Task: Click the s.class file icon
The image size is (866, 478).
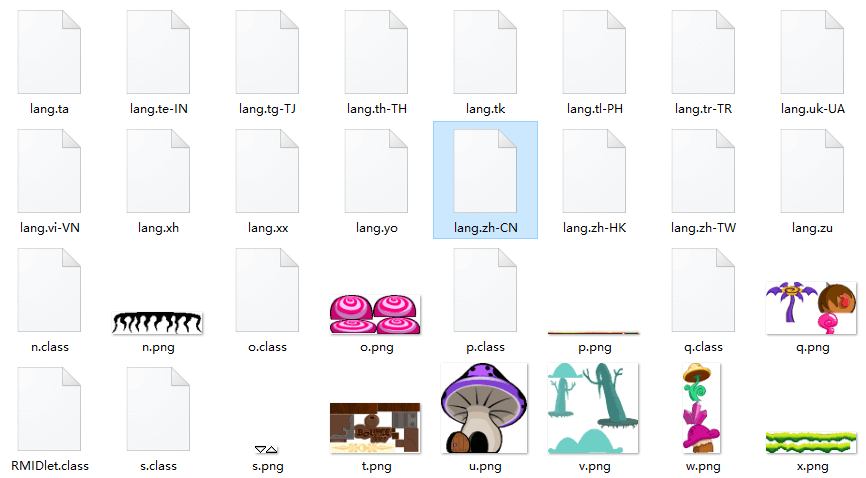Action: point(158,409)
